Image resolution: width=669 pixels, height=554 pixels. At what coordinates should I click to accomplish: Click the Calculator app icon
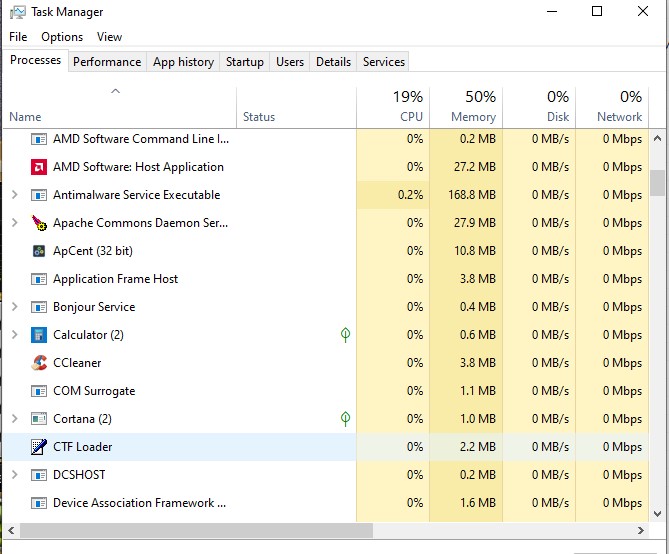39,335
